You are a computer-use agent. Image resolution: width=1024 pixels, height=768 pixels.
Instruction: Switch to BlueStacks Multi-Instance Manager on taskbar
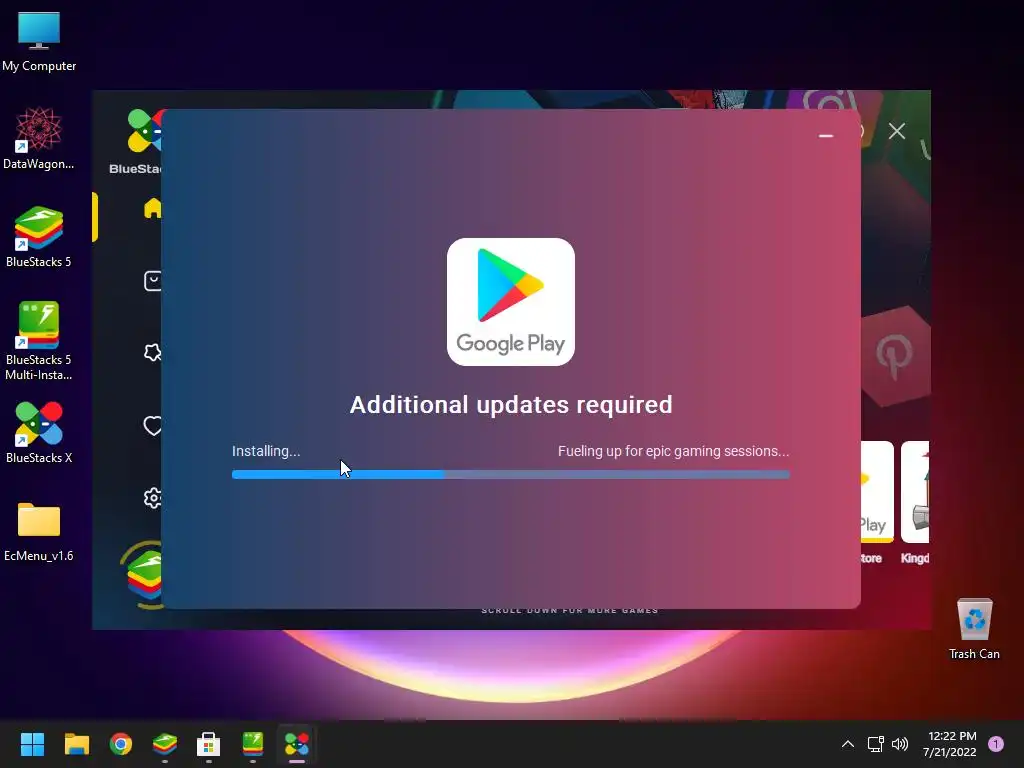coord(253,744)
